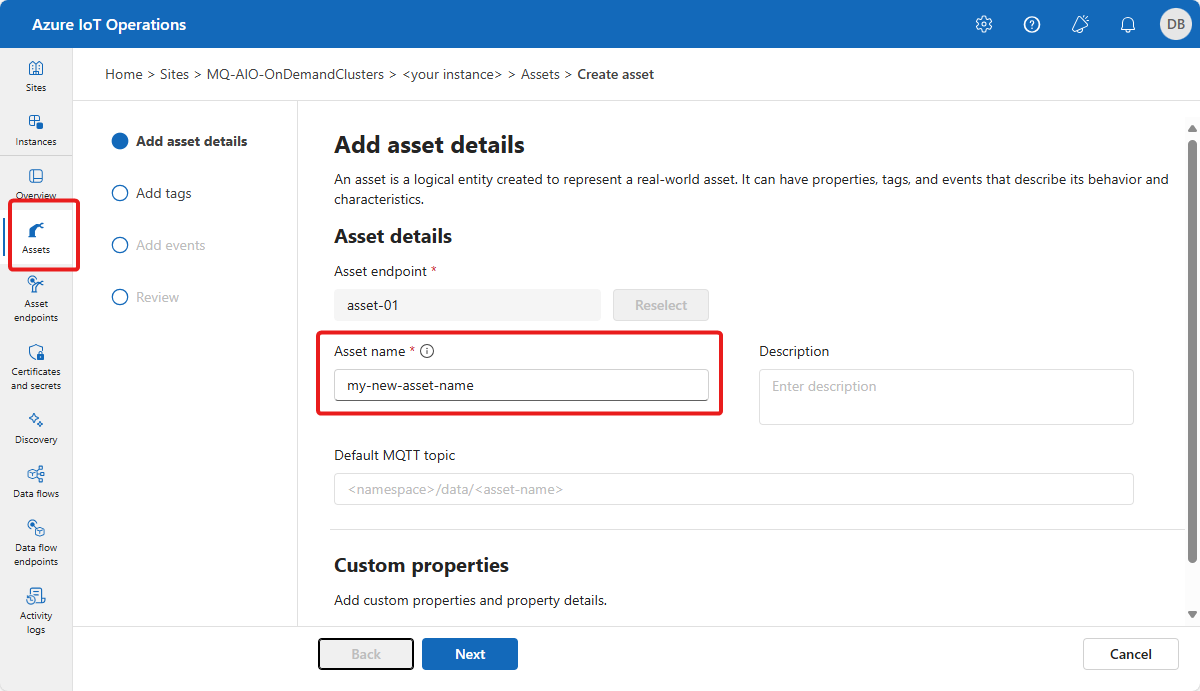Open the Help question mark icon
The width and height of the screenshot is (1200, 691).
tap(1032, 24)
